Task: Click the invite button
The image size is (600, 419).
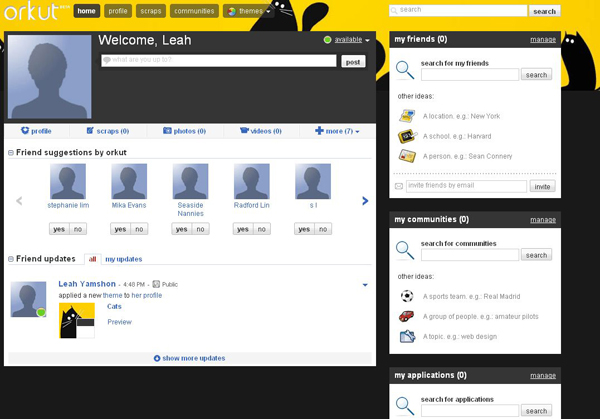Action: pyautogui.click(x=542, y=186)
